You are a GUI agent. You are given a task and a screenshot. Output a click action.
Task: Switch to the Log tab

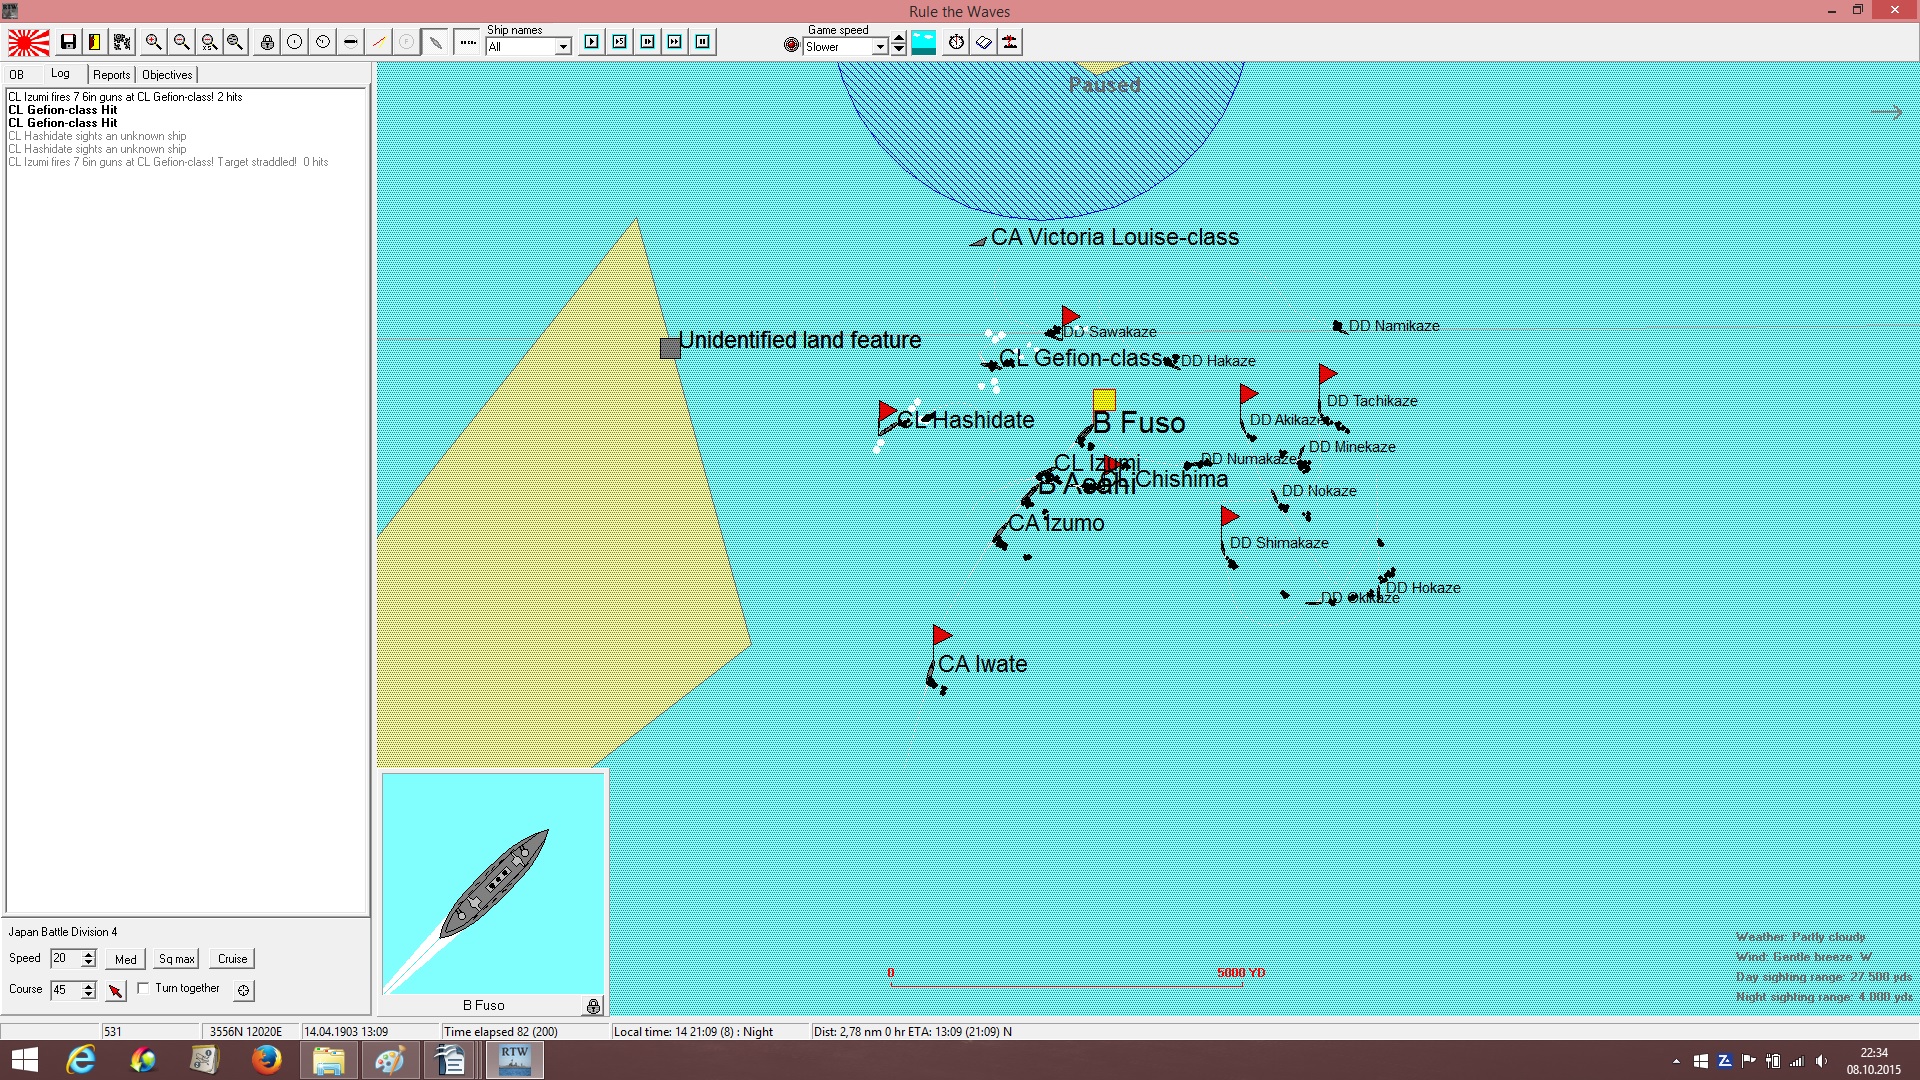[61, 74]
